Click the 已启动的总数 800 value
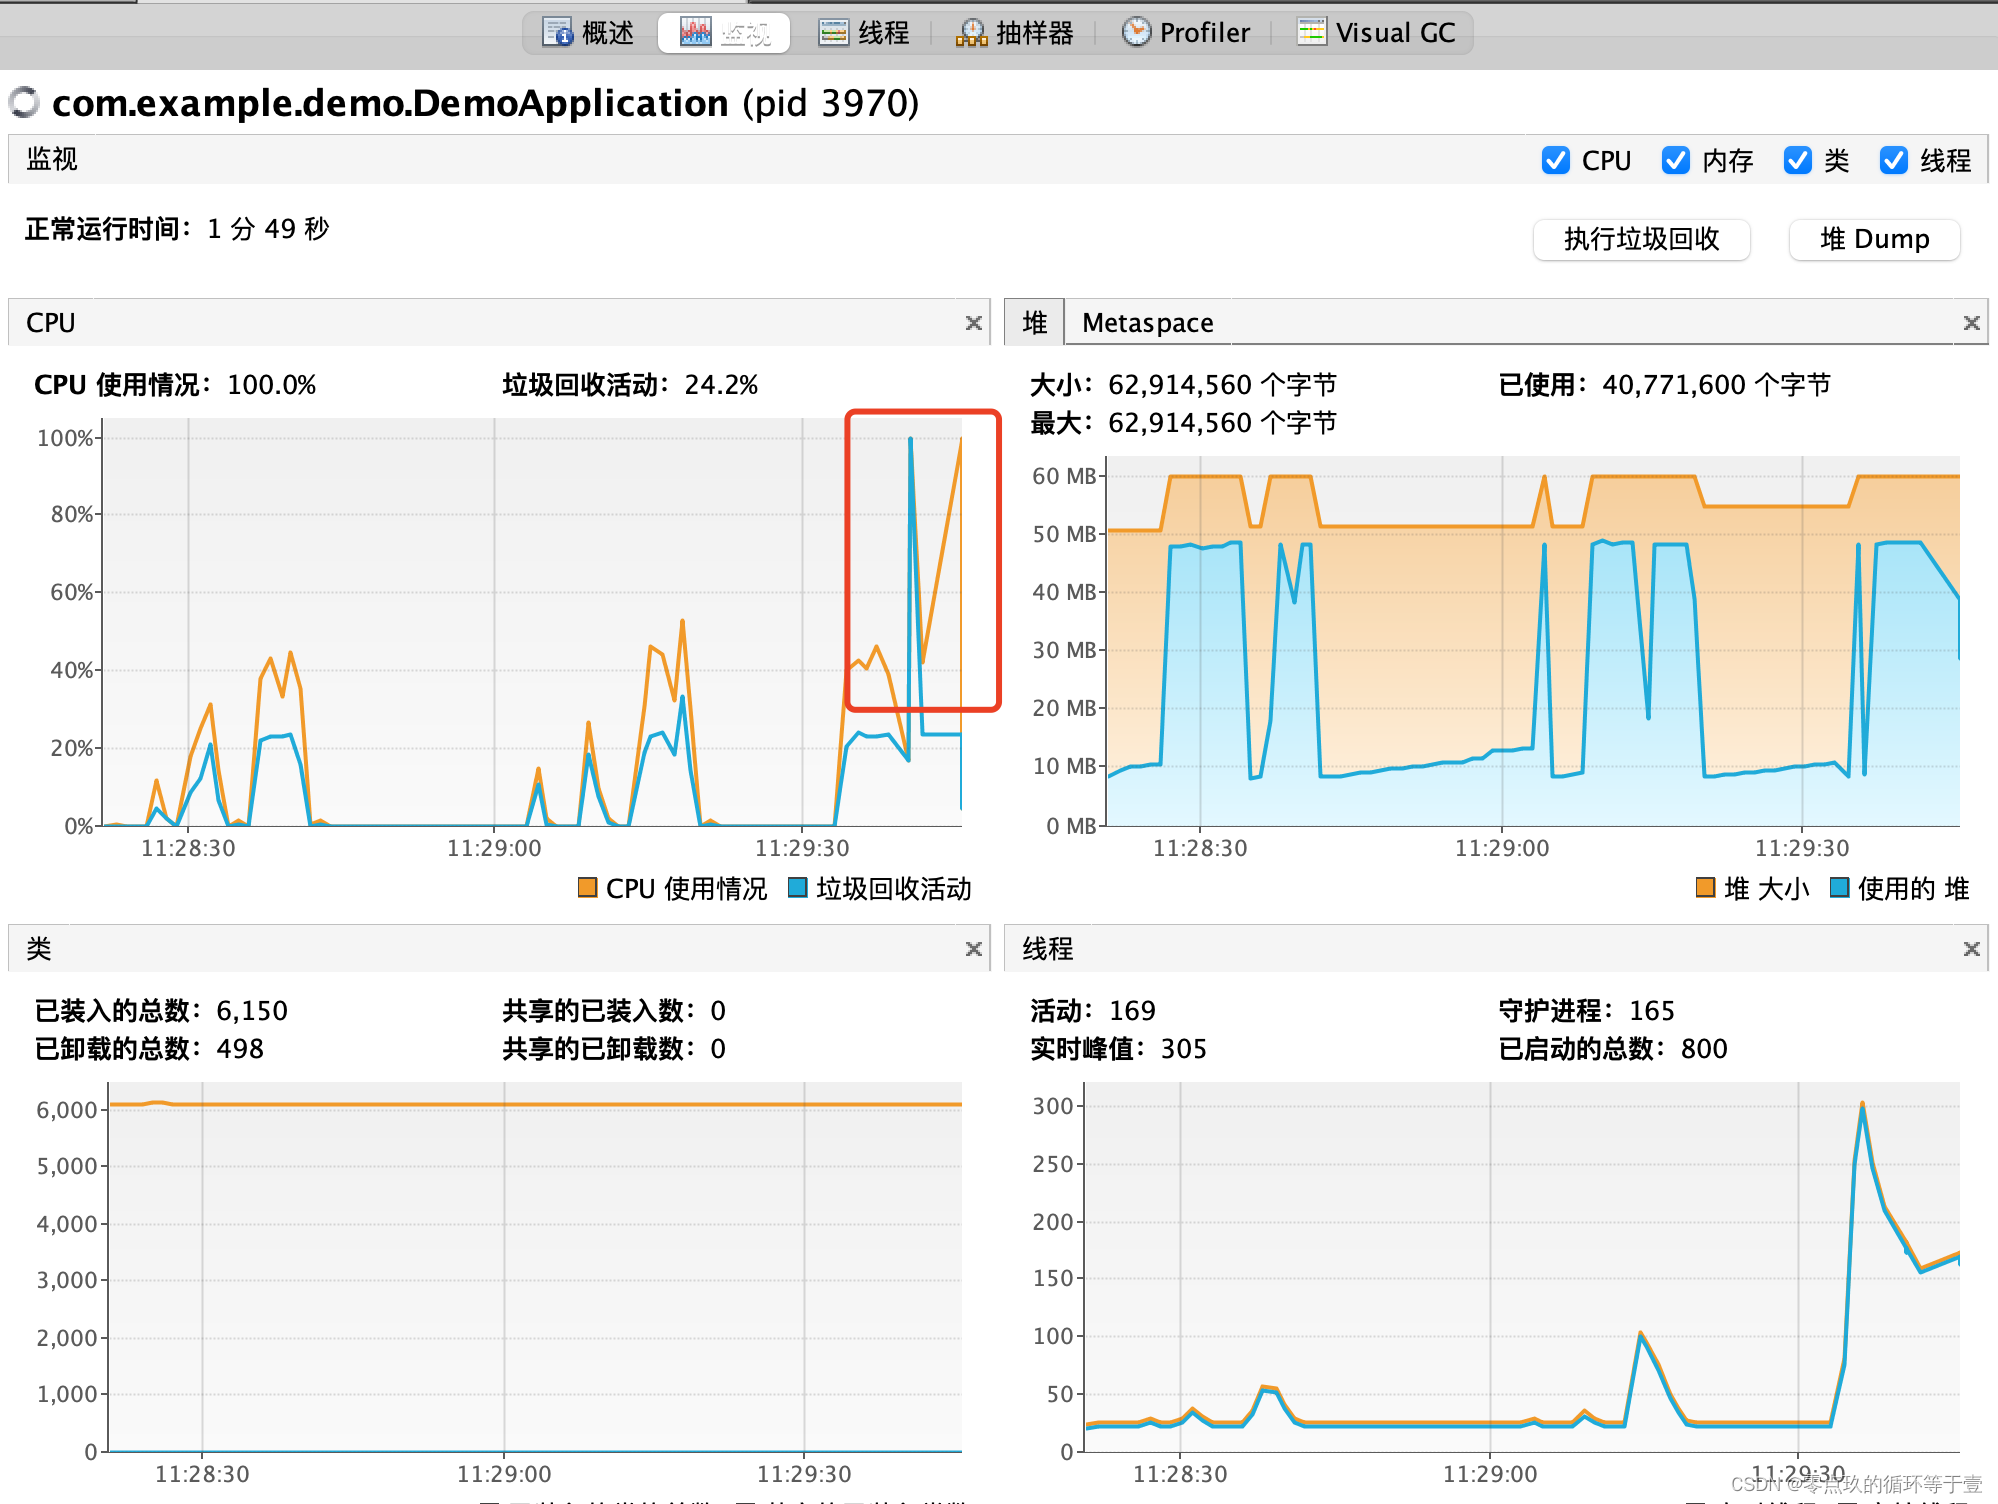 click(x=1704, y=1049)
